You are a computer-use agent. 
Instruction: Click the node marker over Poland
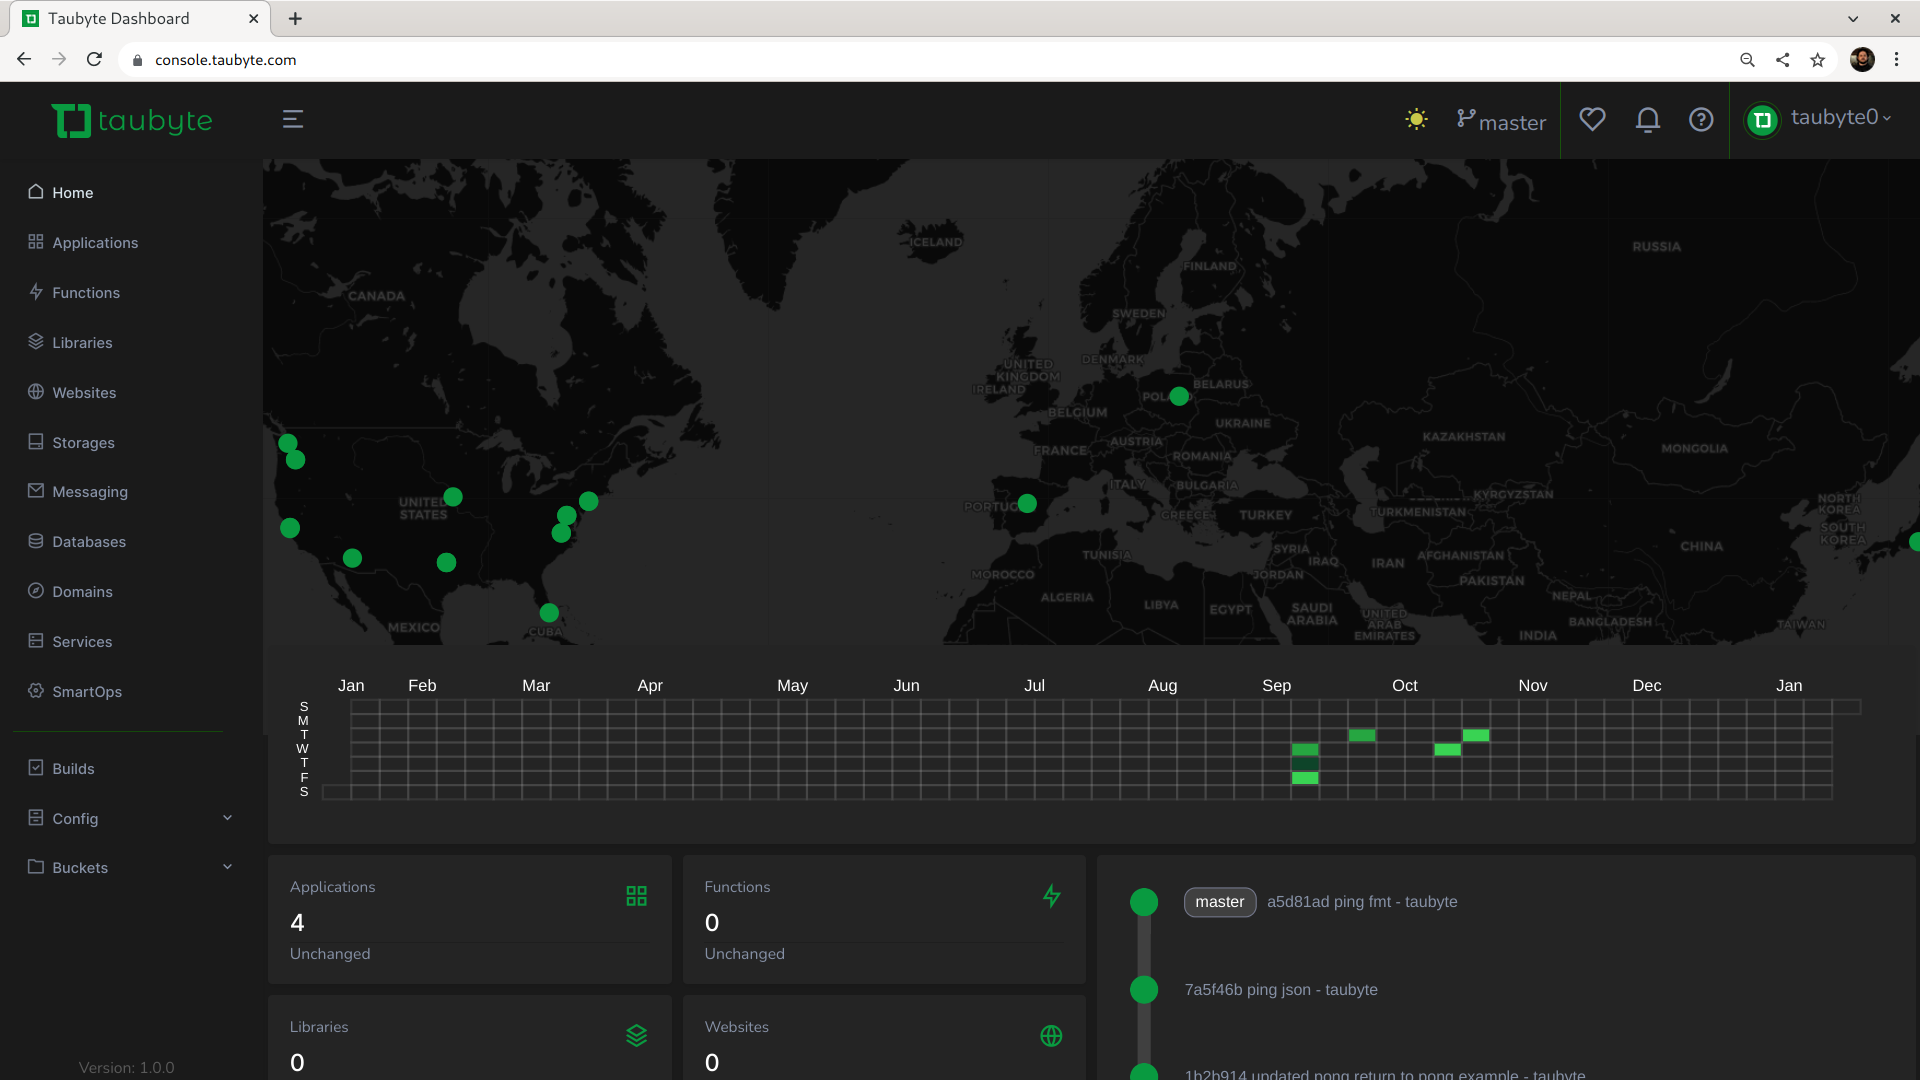(1179, 396)
